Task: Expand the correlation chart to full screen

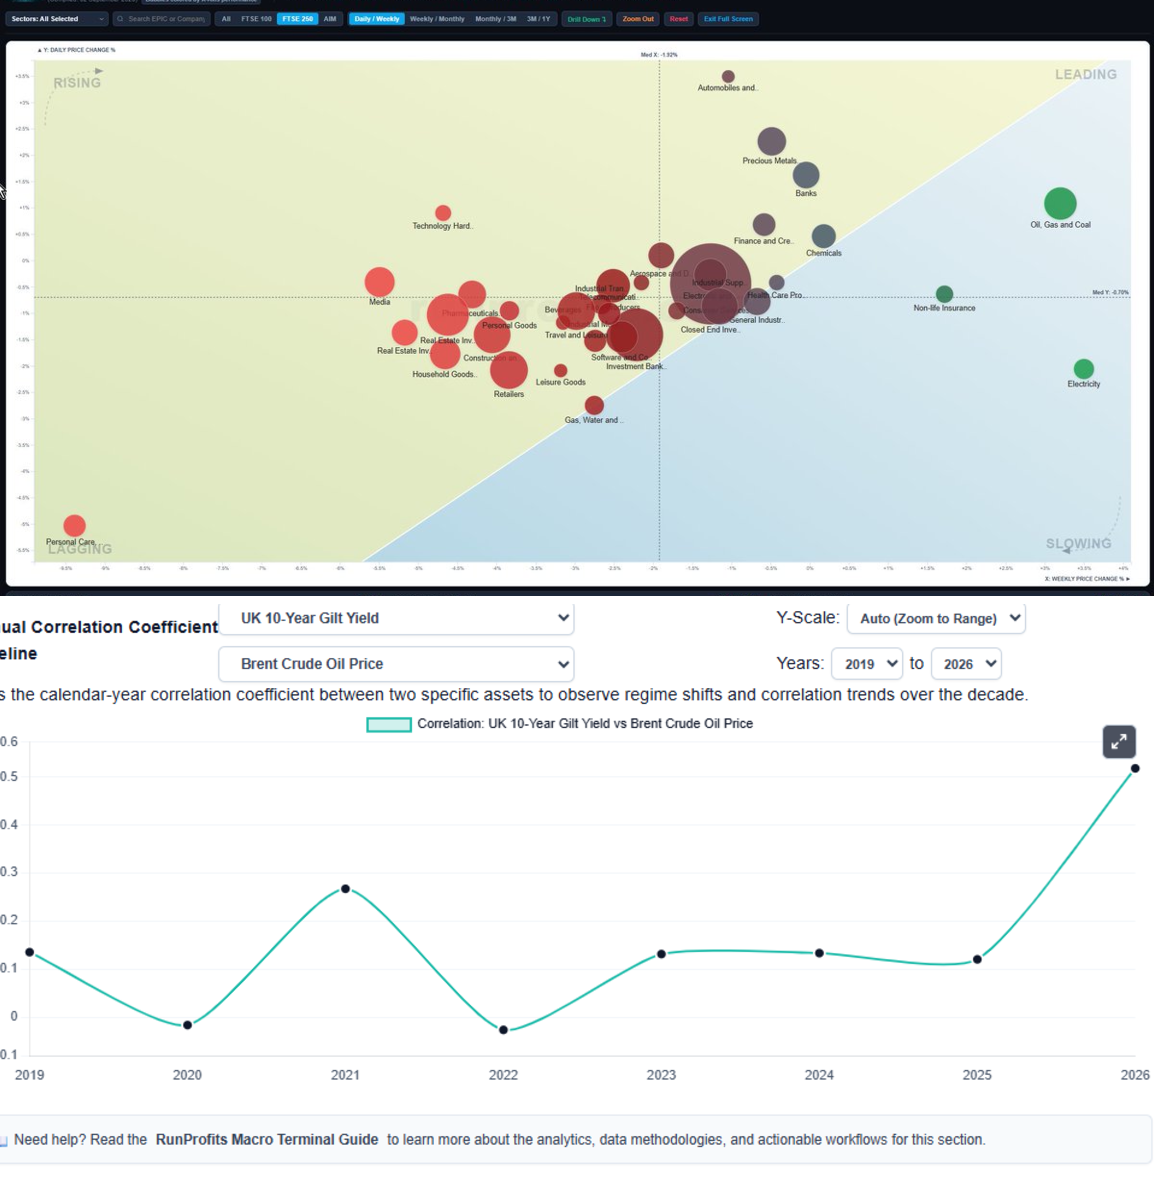Action: 1119,742
